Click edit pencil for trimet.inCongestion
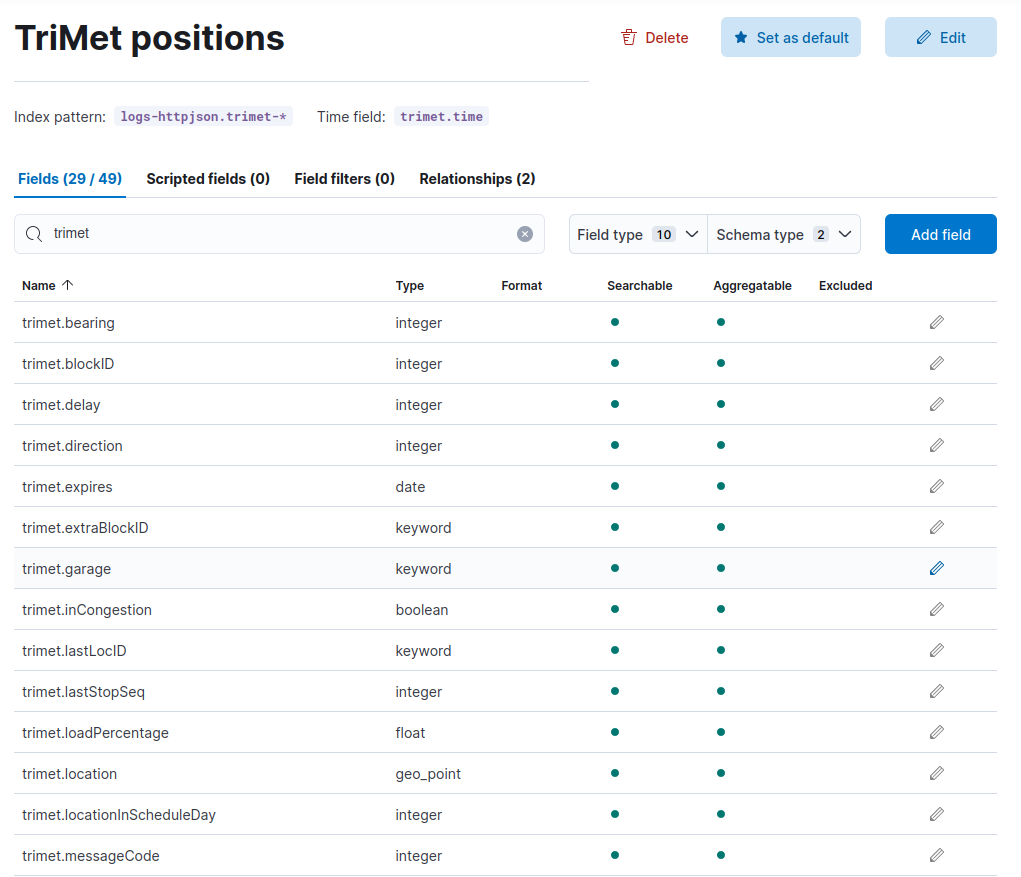The image size is (1021, 877). click(x=936, y=609)
